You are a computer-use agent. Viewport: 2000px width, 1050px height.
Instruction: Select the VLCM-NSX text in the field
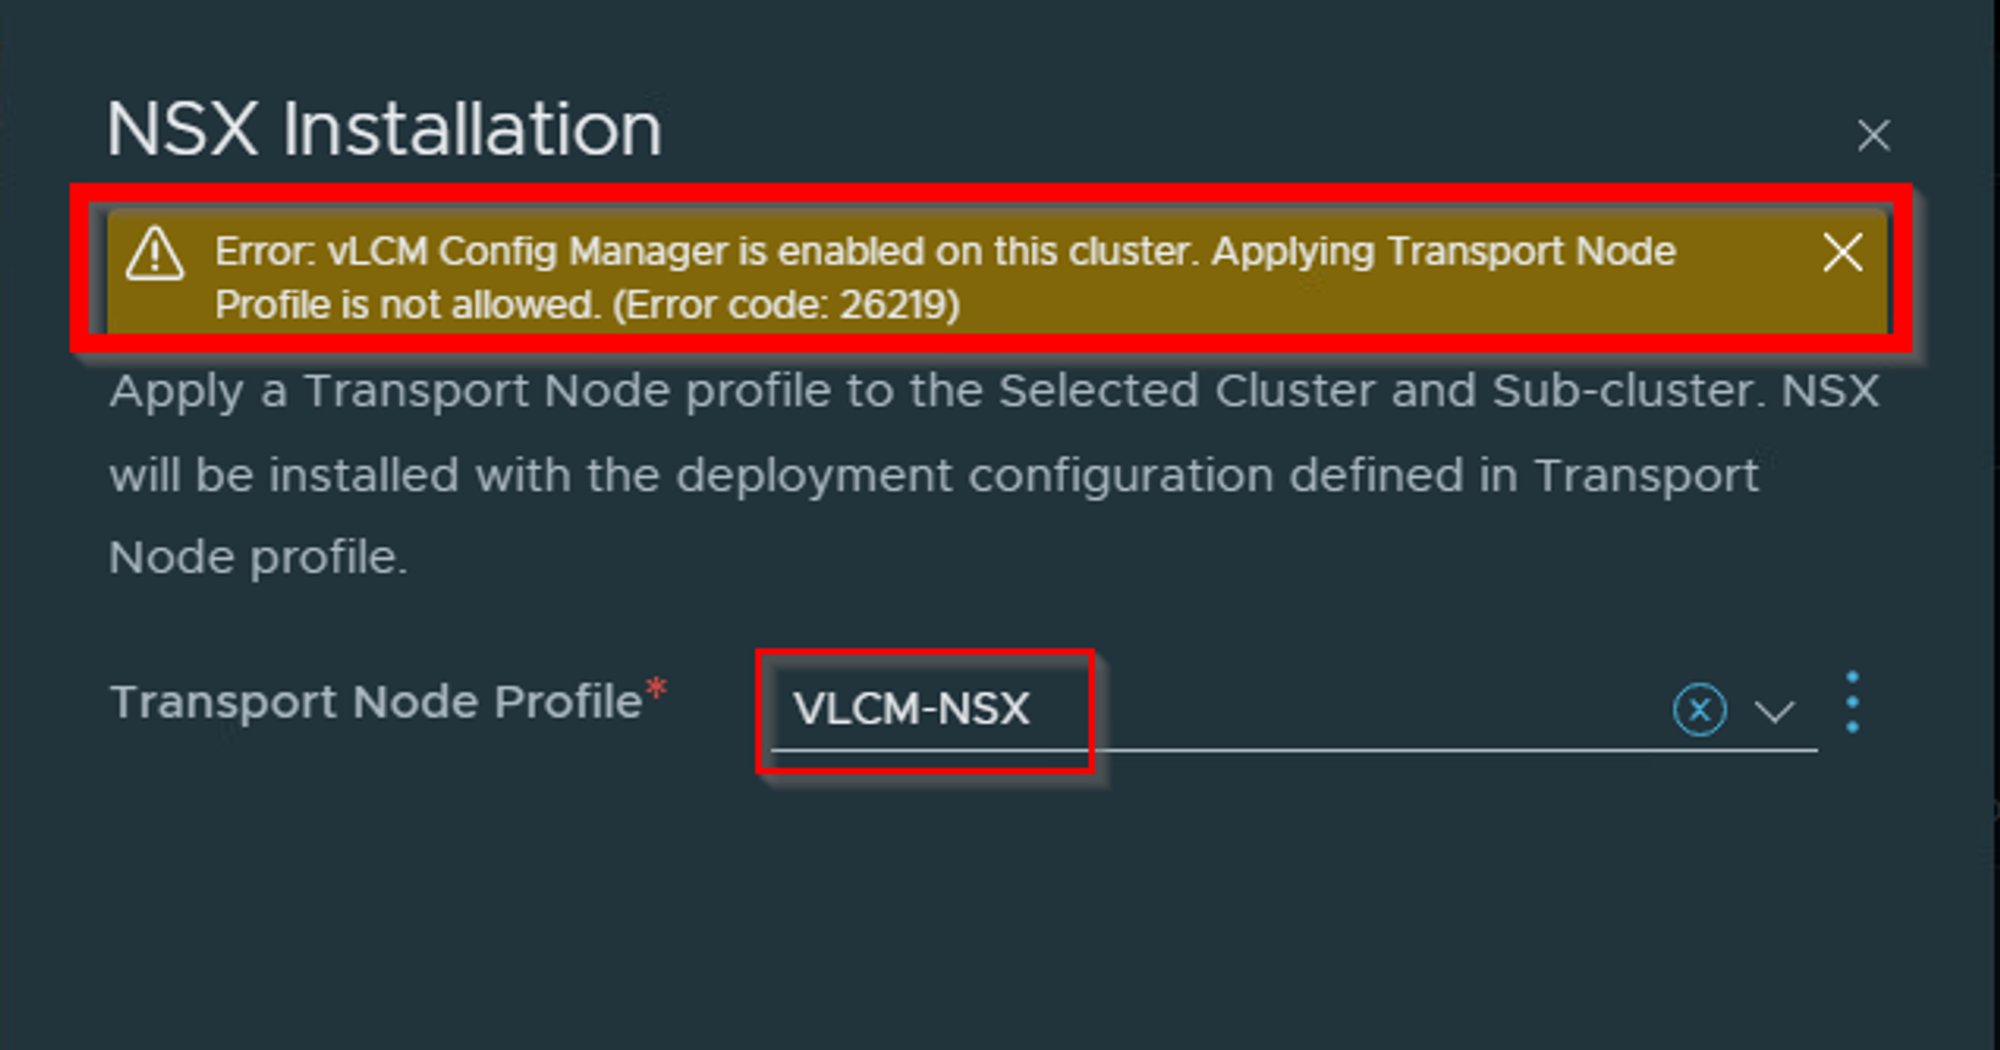pos(916,708)
